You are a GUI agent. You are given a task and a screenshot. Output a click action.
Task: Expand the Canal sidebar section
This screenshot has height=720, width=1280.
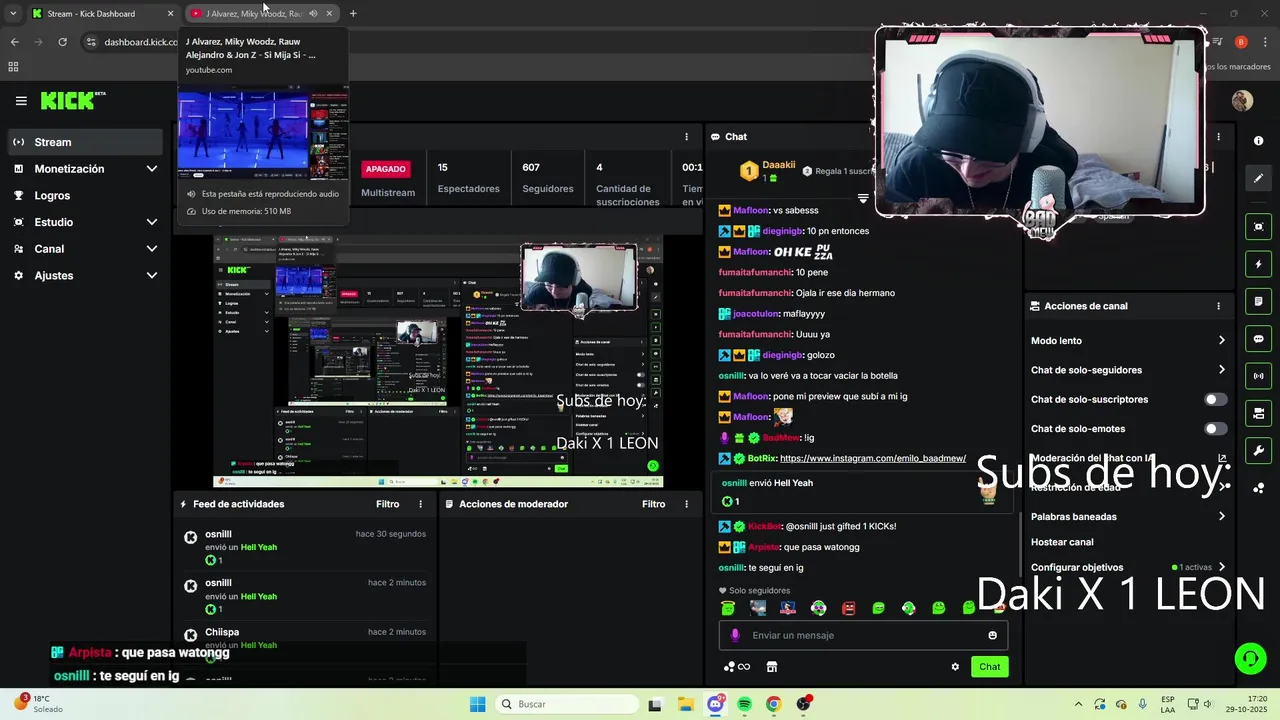point(83,249)
